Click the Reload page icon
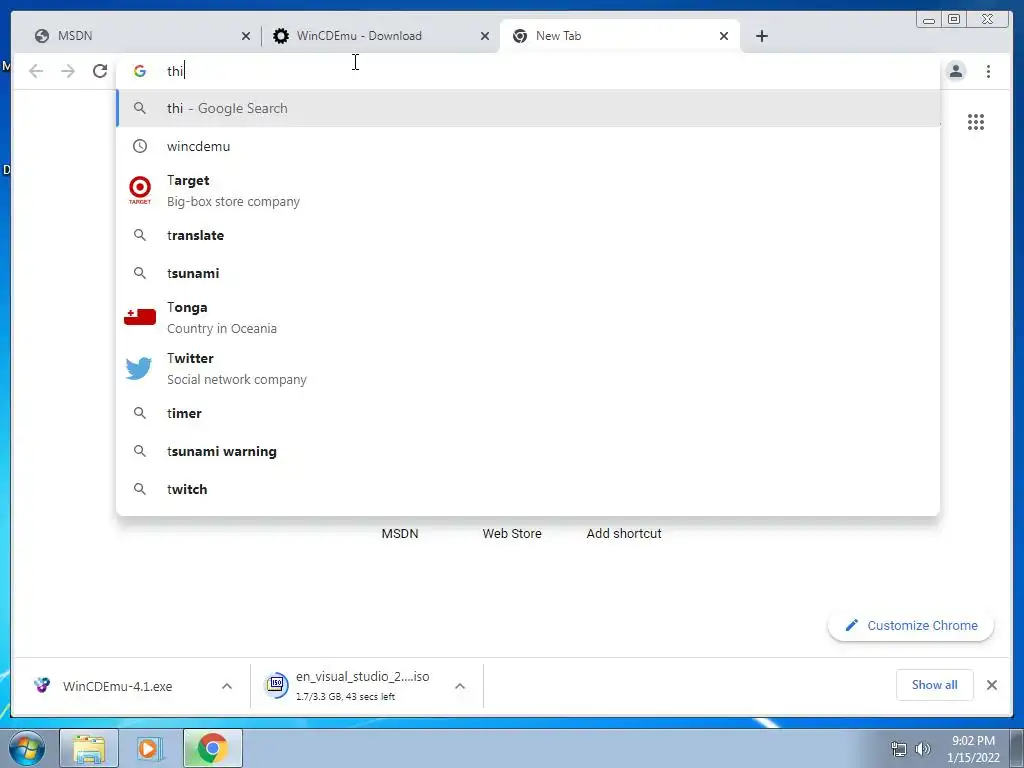 point(100,71)
